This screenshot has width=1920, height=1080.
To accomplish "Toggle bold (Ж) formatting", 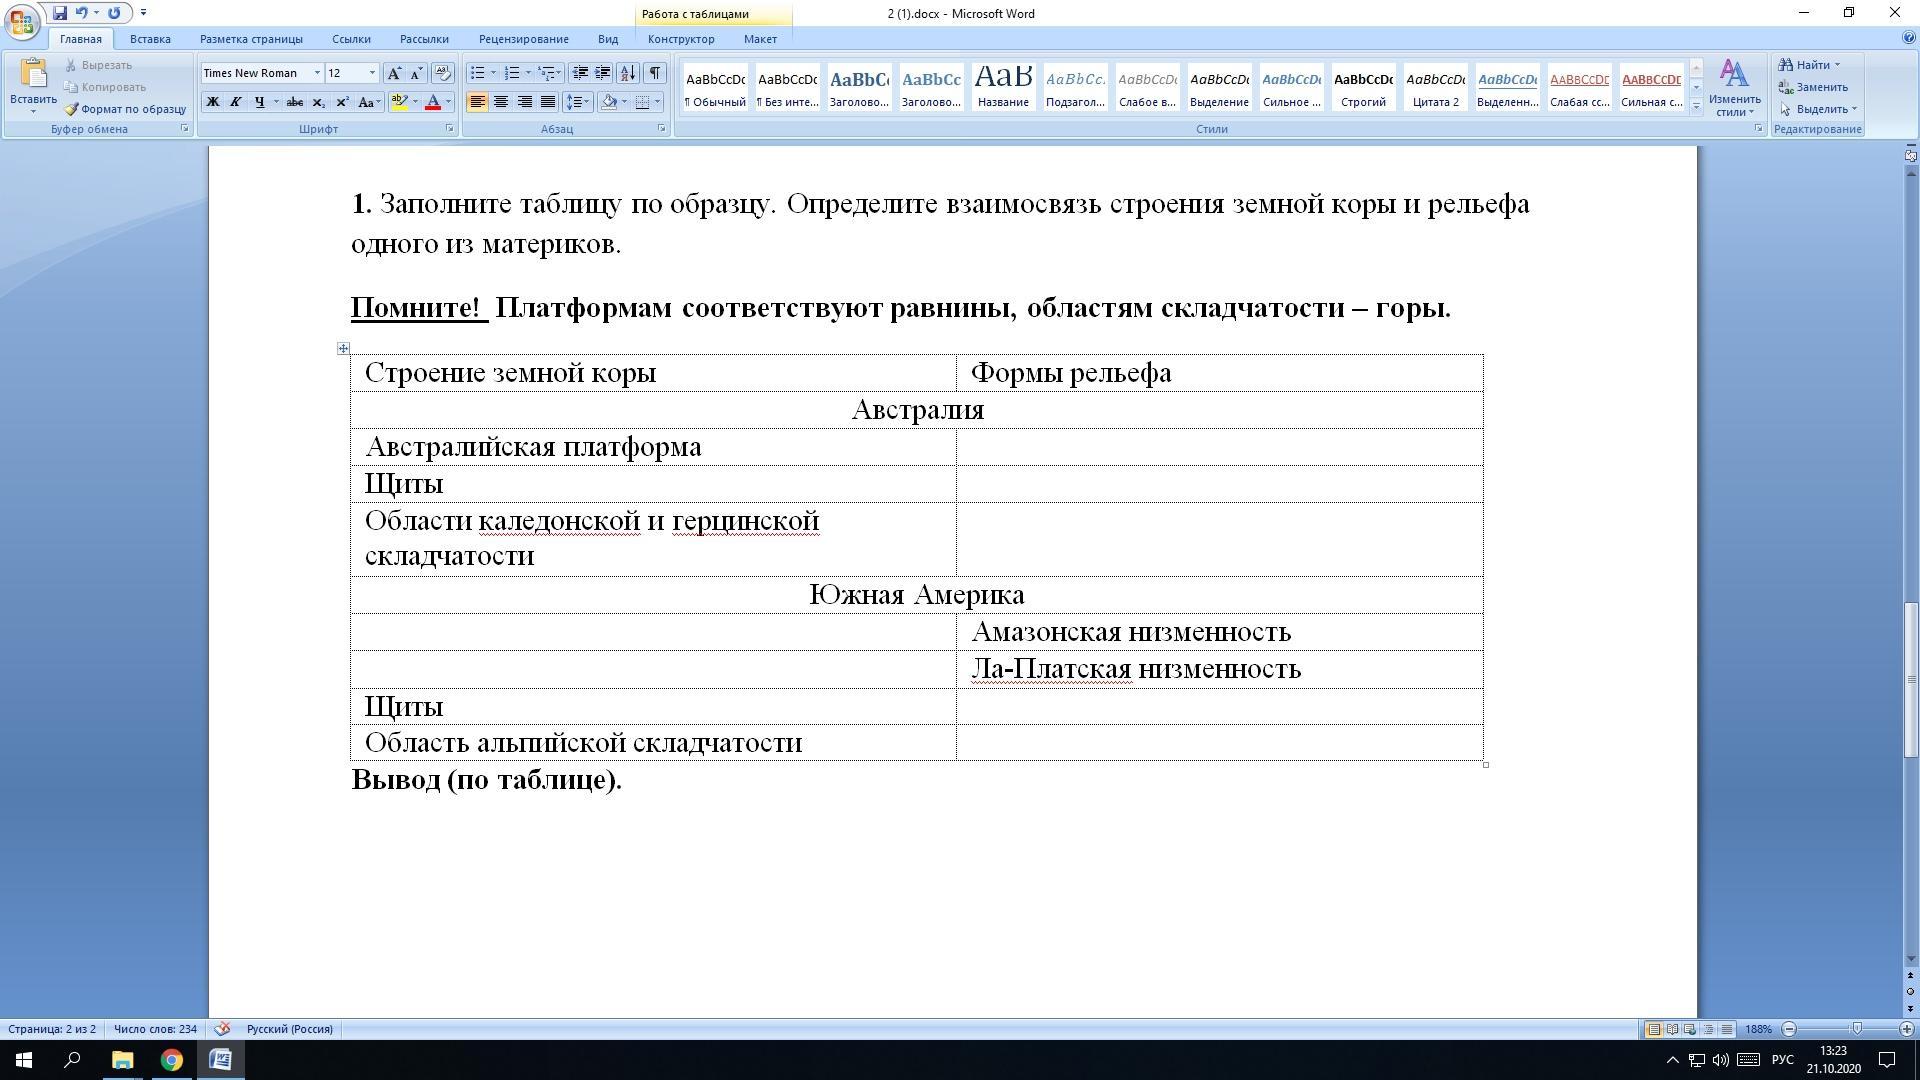I will [212, 102].
